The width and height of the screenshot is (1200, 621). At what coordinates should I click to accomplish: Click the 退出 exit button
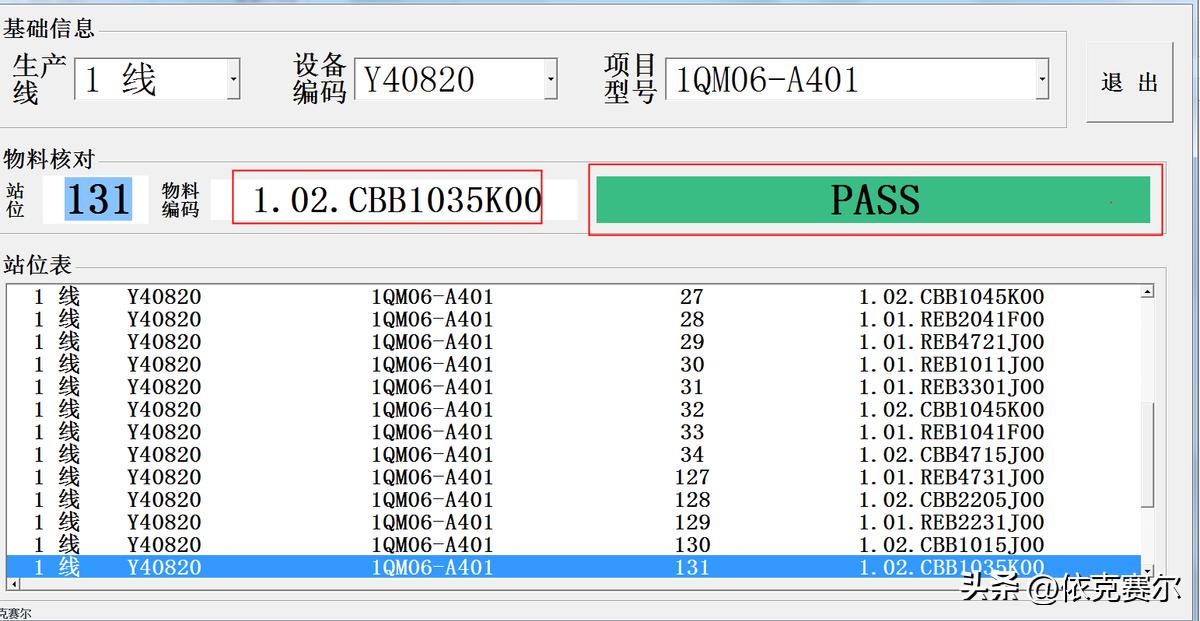[1129, 80]
